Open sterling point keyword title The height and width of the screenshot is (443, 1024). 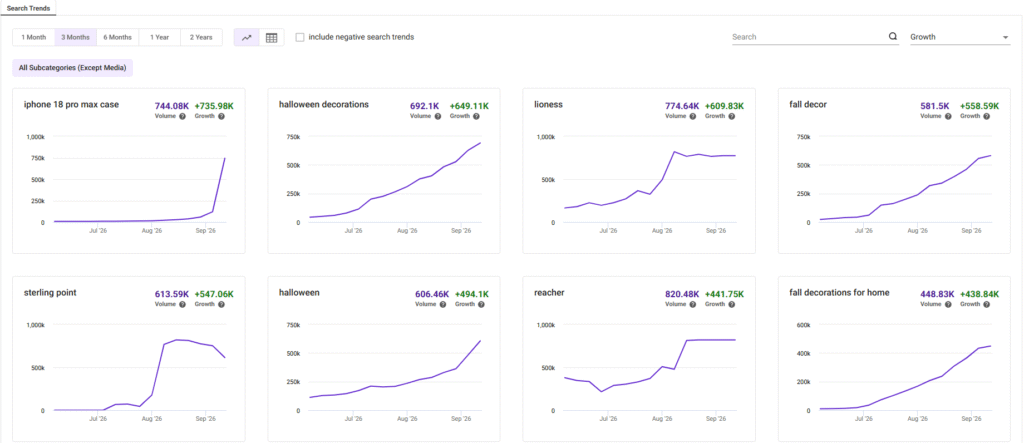pyautogui.click(x=50, y=293)
